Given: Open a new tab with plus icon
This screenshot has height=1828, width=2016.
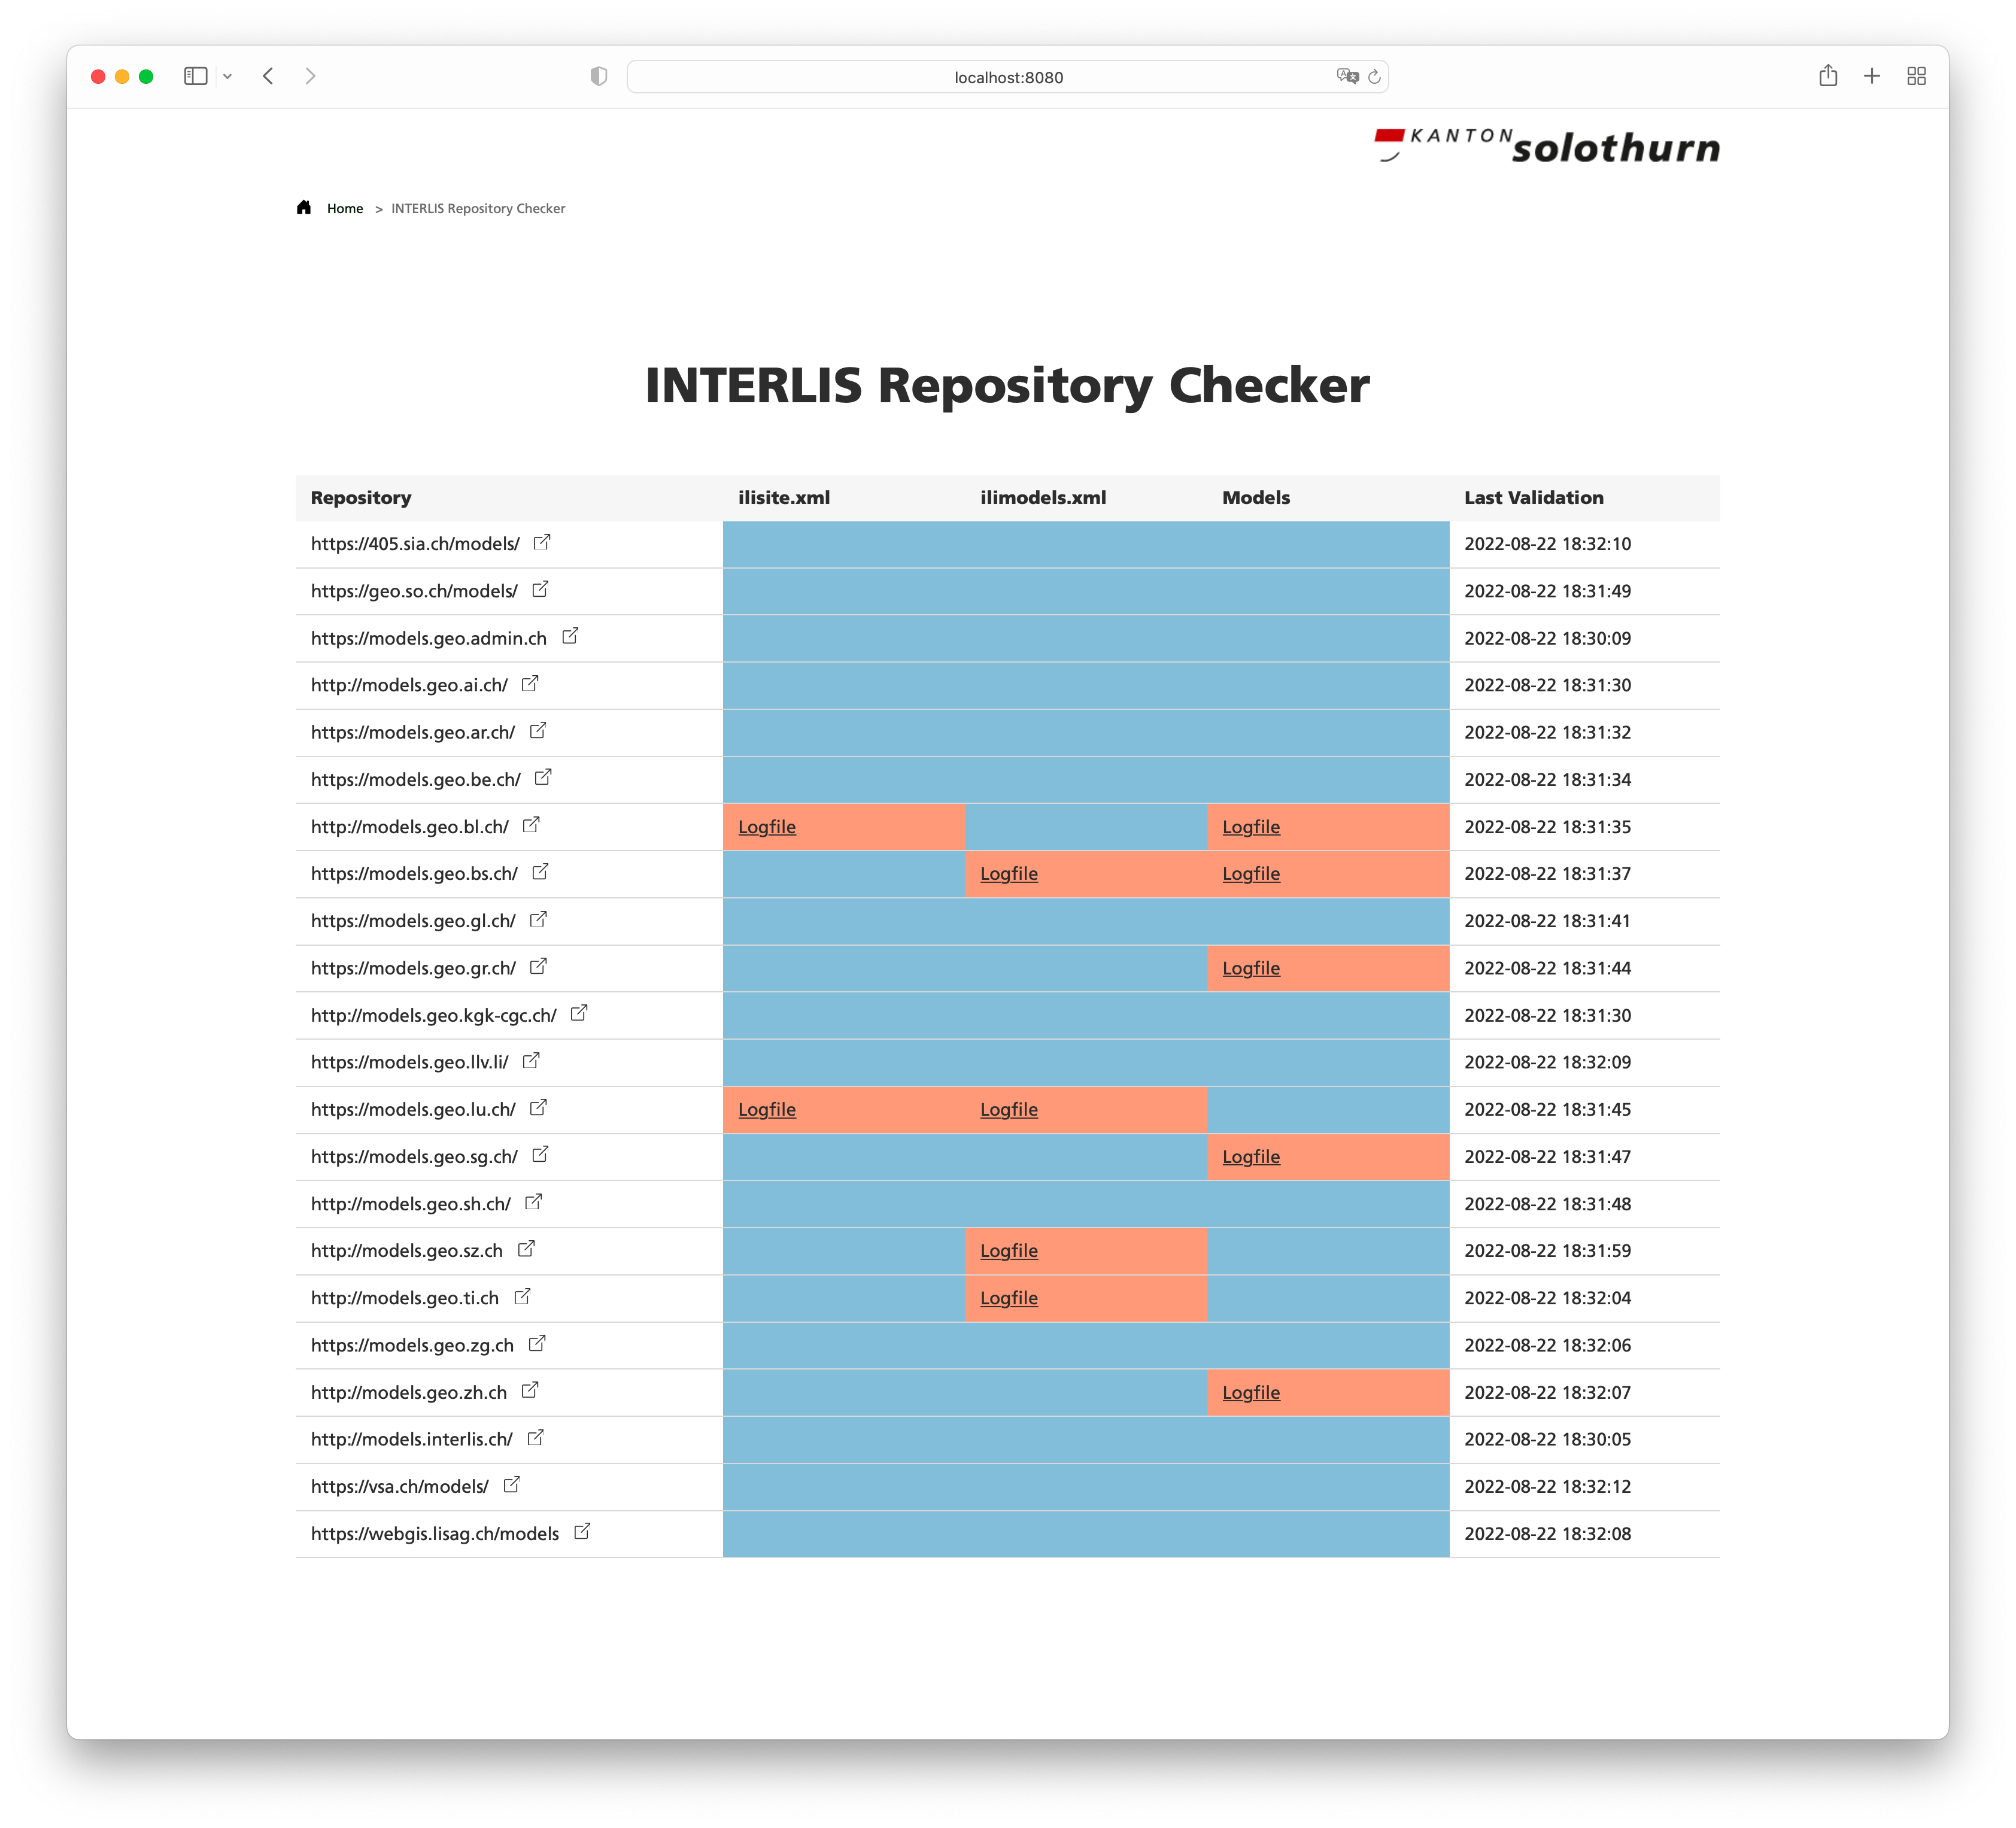Looking at the screenshot, I should 1872,76.
